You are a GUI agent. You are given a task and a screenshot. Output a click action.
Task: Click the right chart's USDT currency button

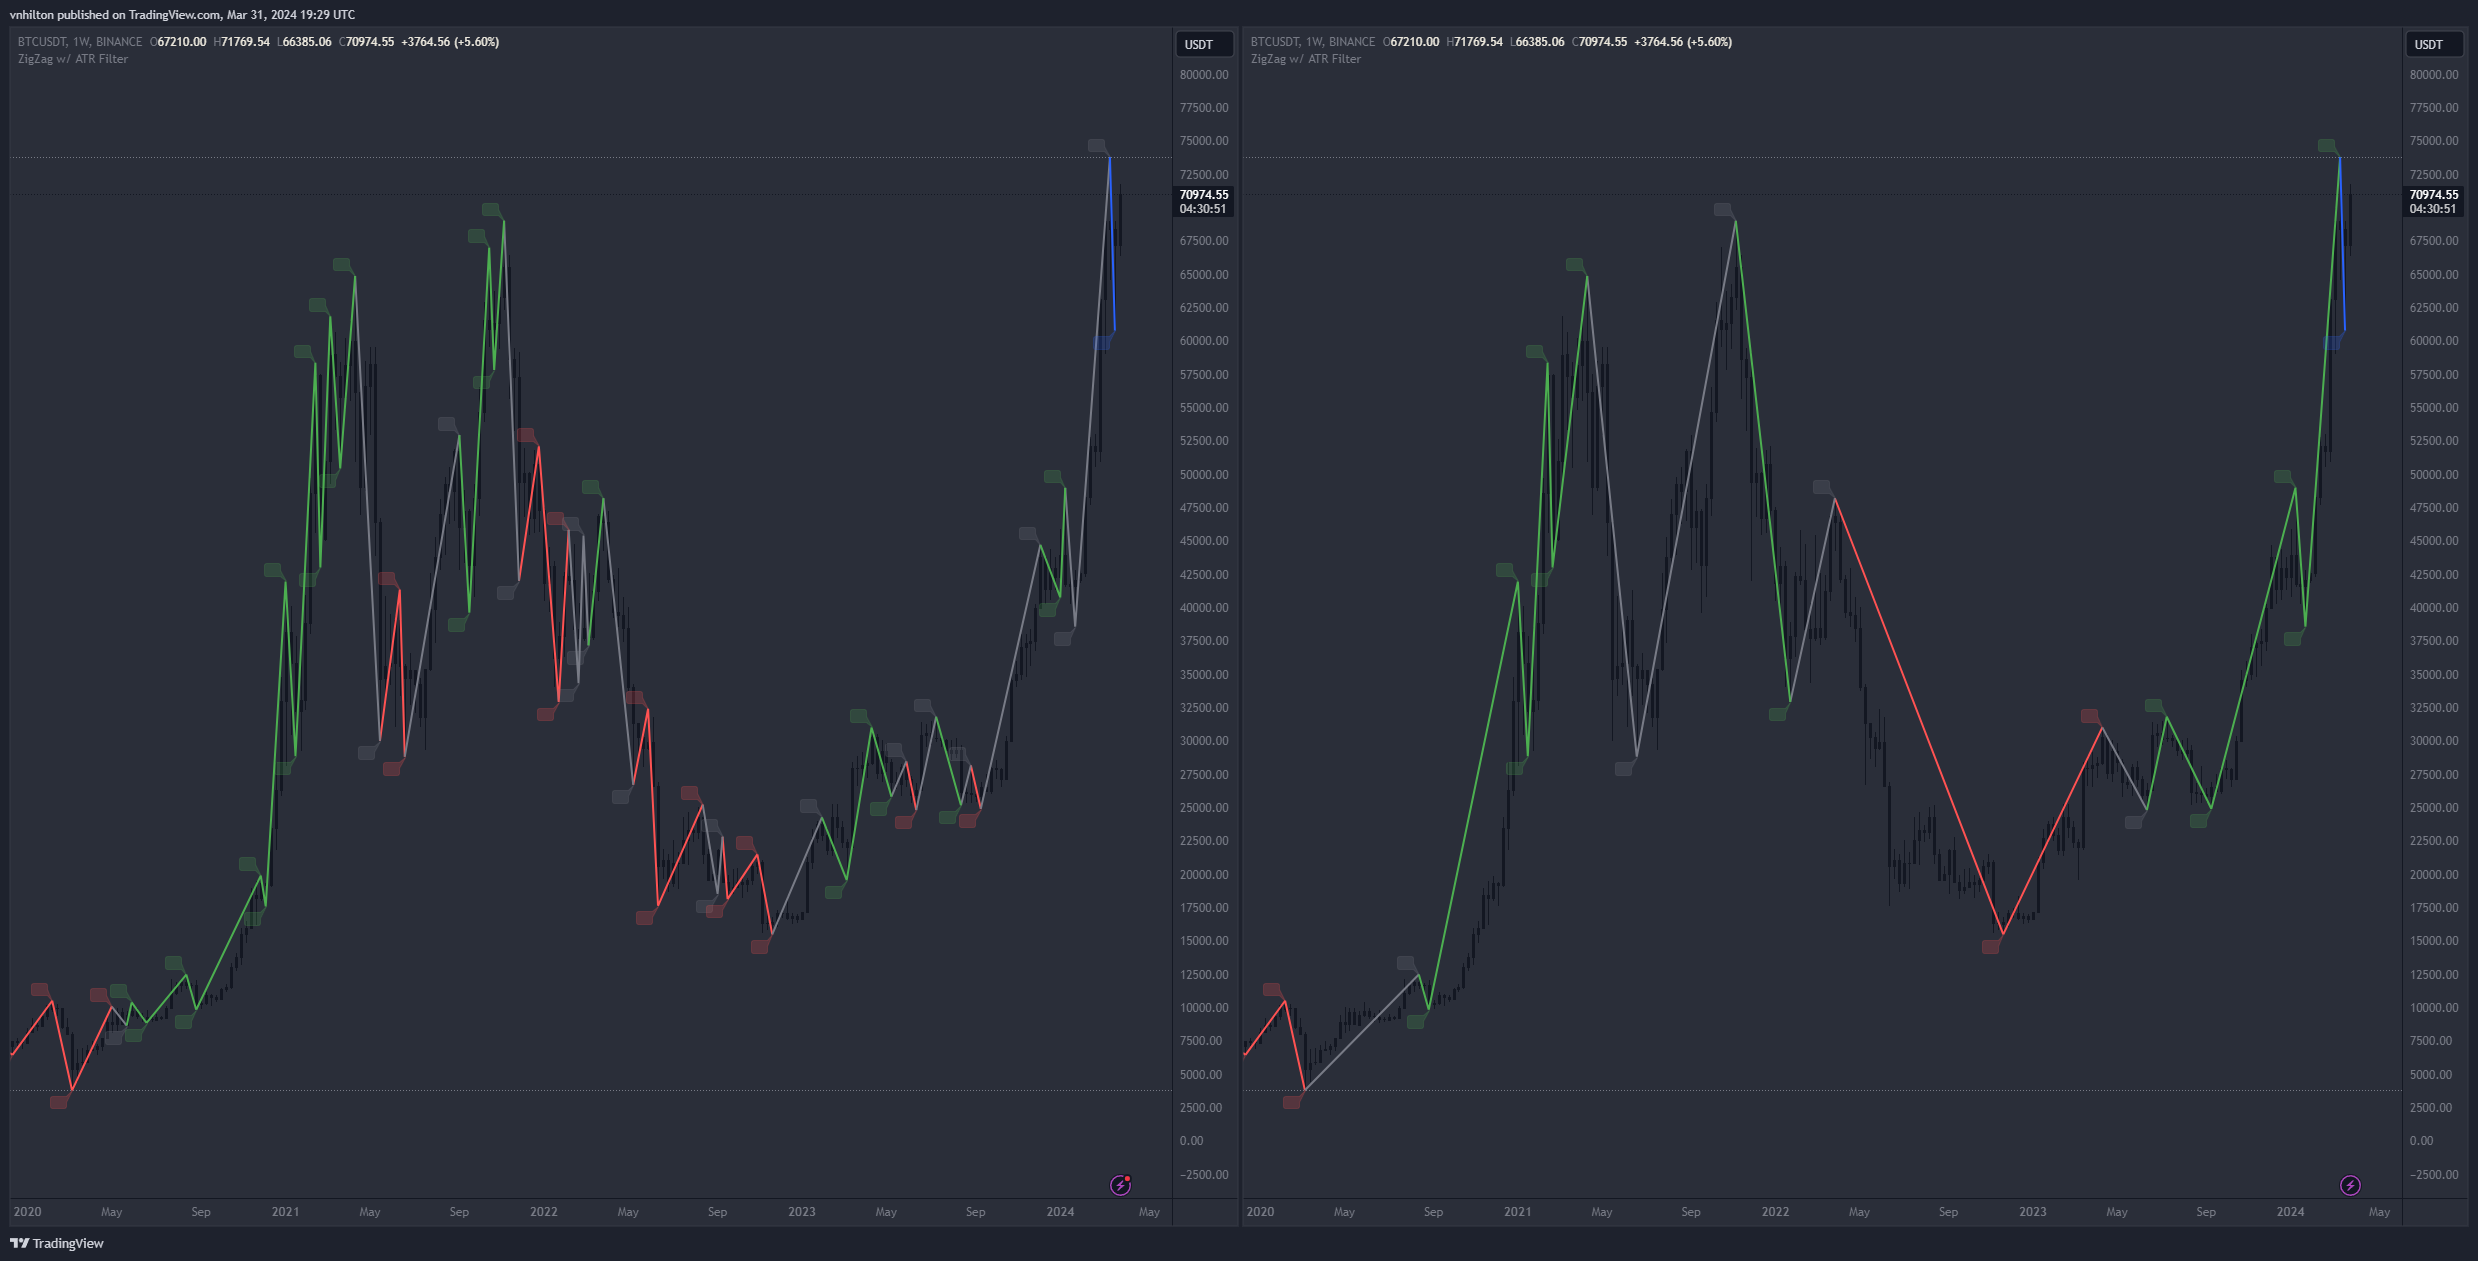[2433, 44]
